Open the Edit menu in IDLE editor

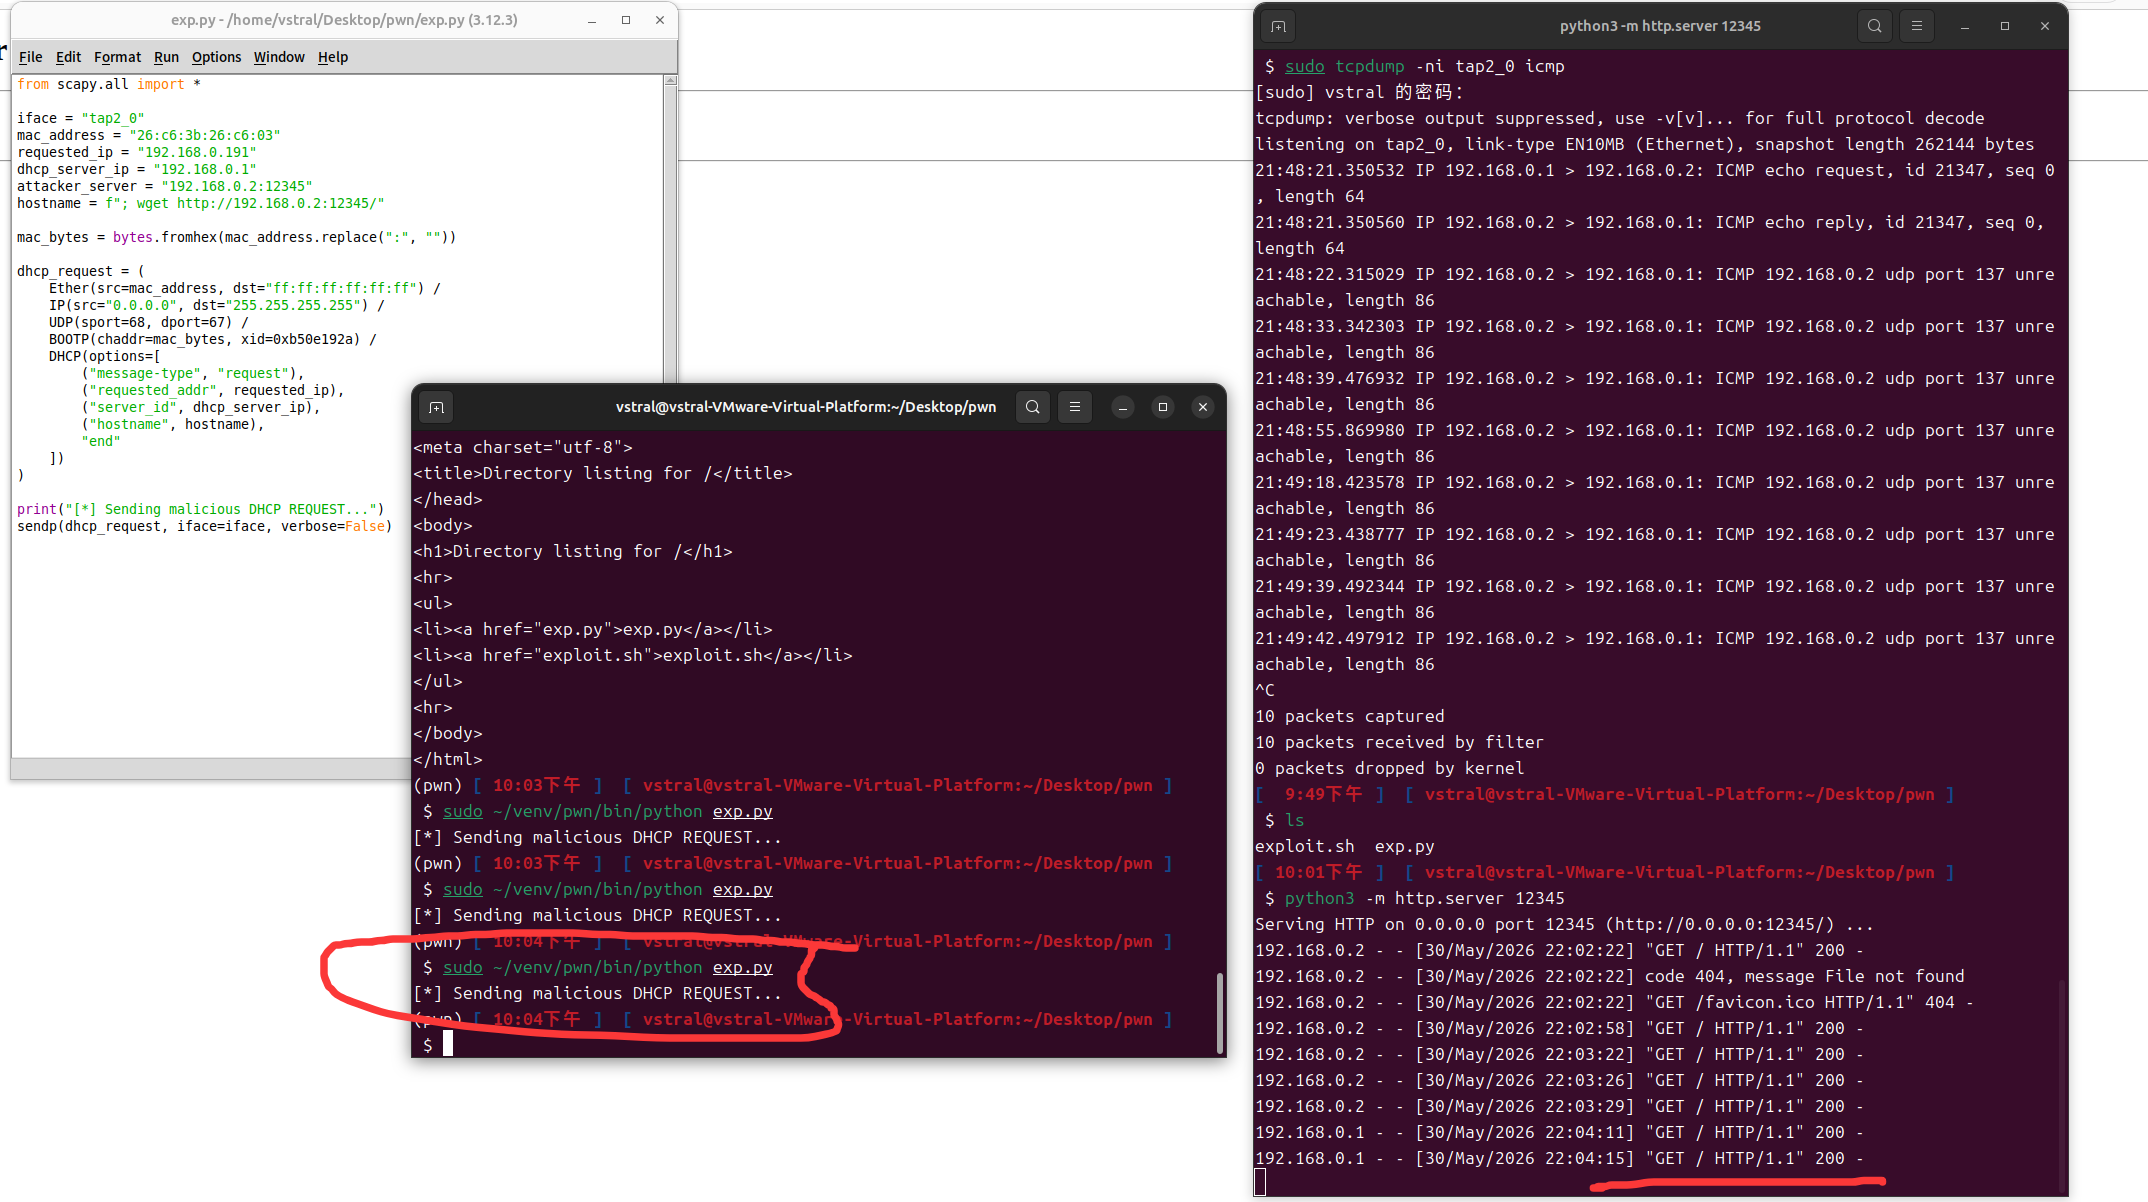(x=68, y=57)
